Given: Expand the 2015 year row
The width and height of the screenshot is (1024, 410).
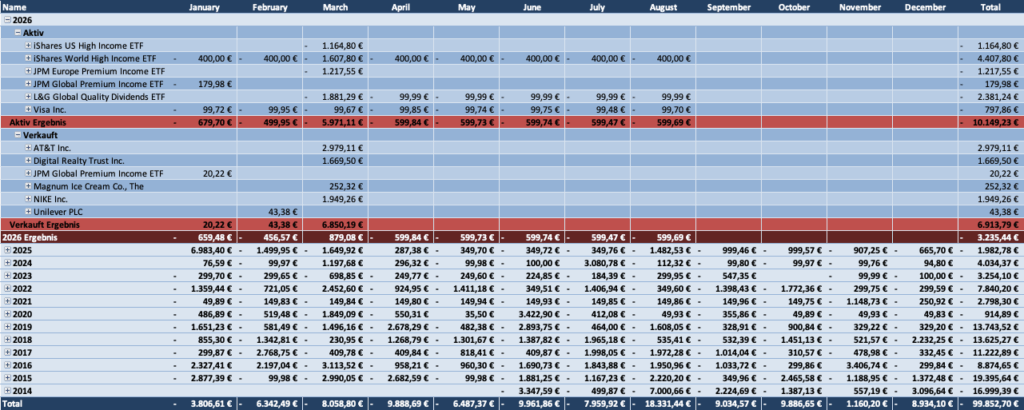Looking at the screenshot, I should (x=7, y=378).
